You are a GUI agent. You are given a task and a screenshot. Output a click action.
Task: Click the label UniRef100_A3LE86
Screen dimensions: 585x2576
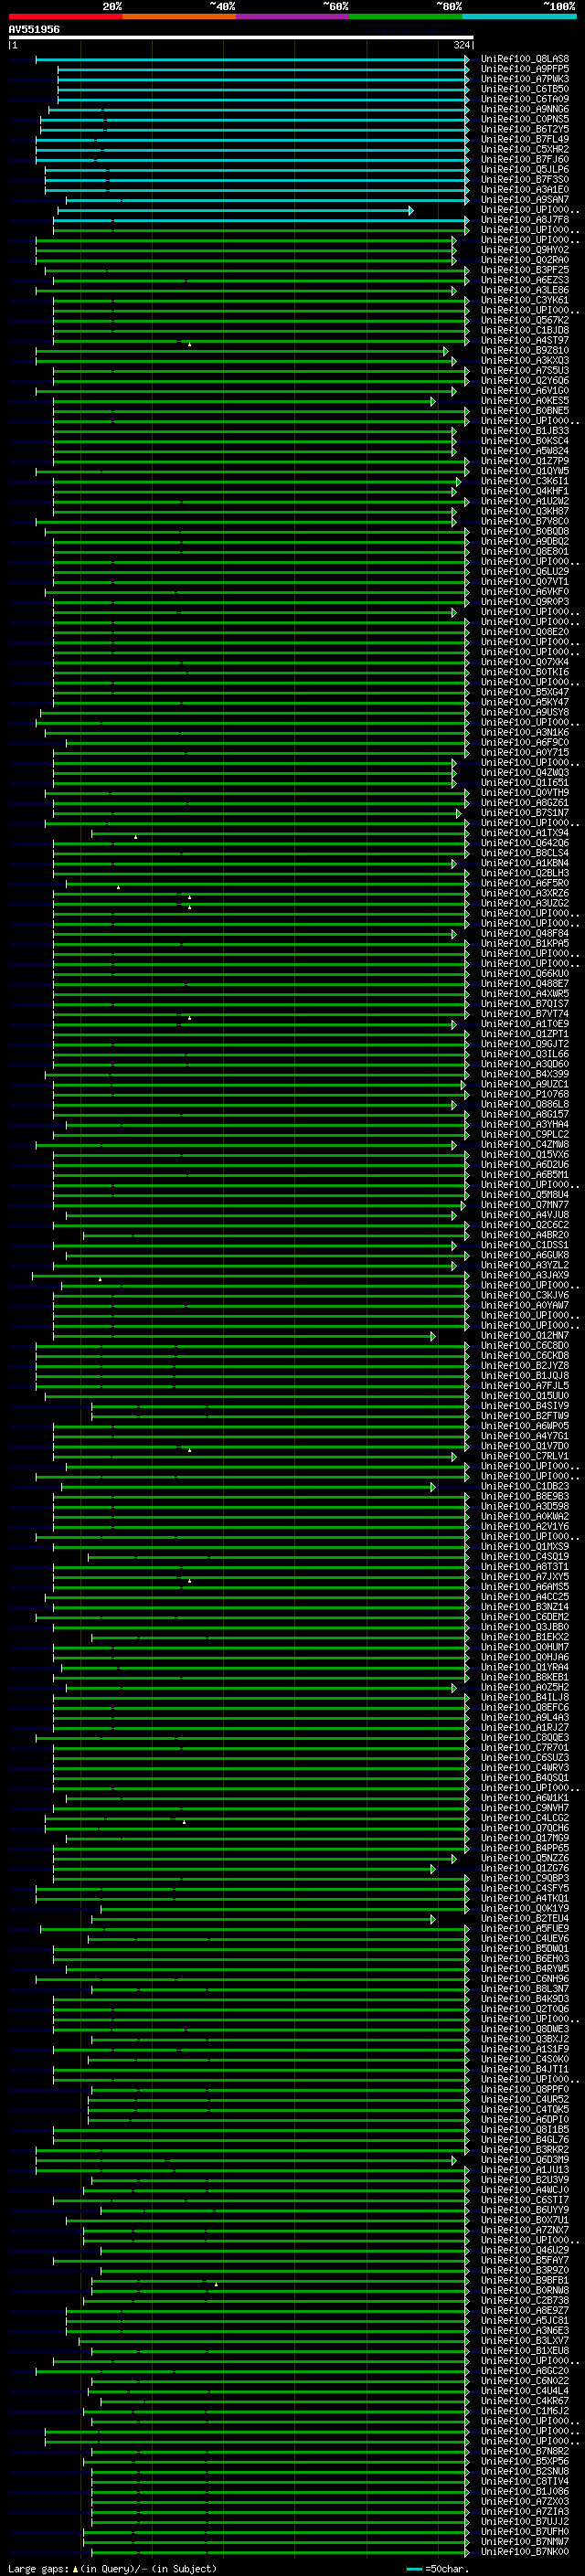point(525,290)
